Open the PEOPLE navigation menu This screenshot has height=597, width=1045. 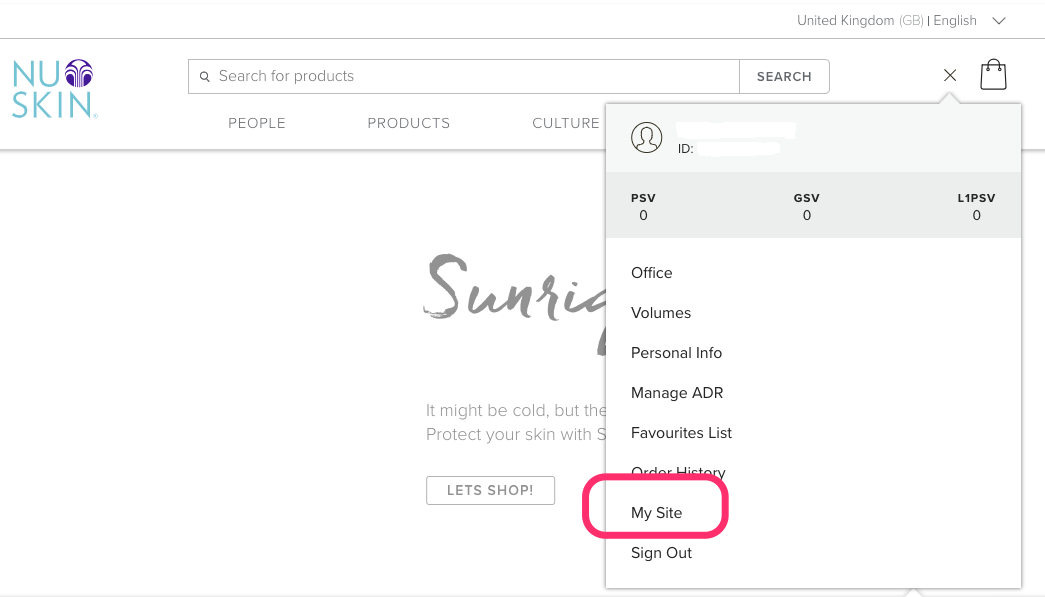[x=257, y=123]
